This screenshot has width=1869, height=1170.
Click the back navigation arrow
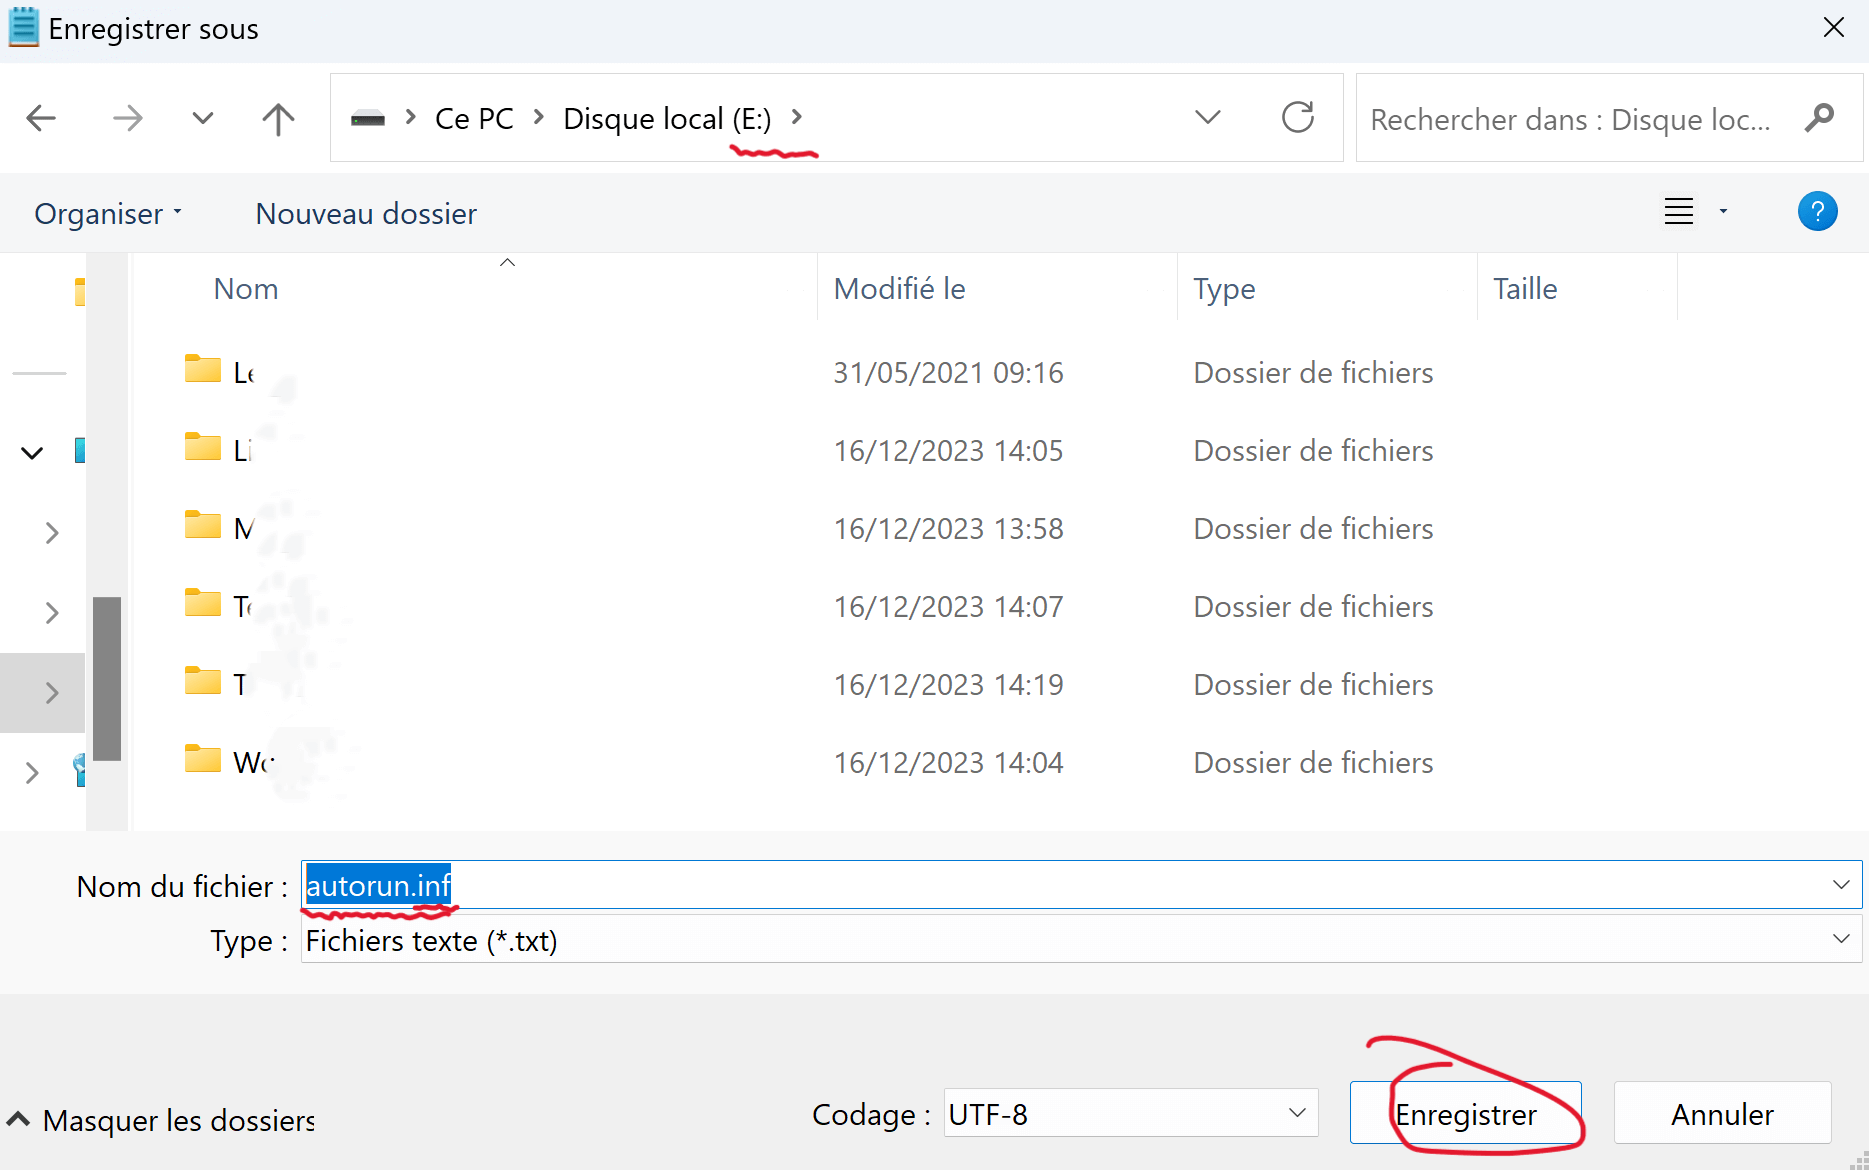point(41,119)
